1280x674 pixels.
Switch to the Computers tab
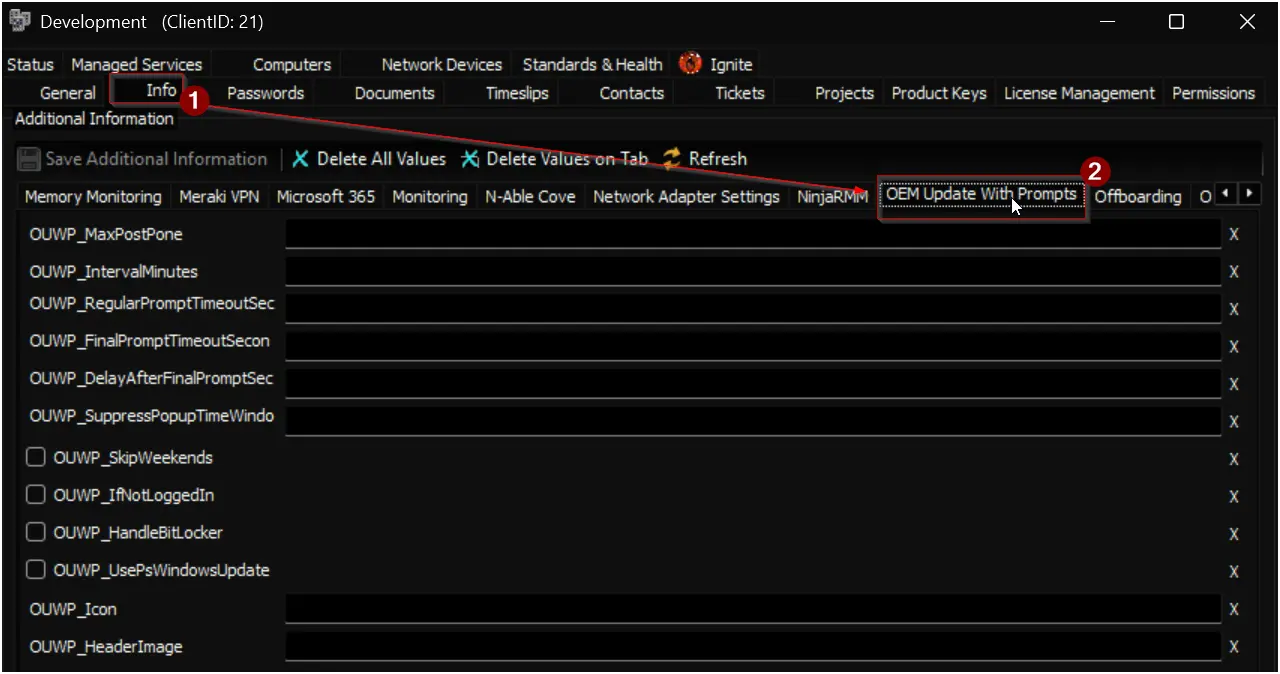point(292,64)
